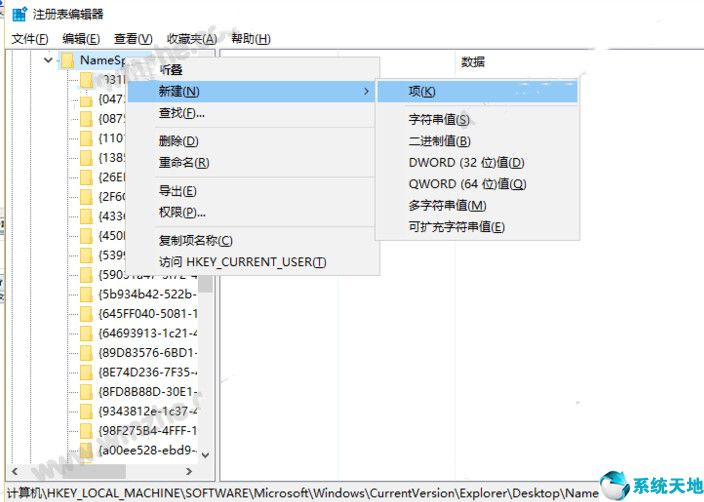Select the {8FD8B88D-30E1- key
704x502 pixels.
[147, 392]
